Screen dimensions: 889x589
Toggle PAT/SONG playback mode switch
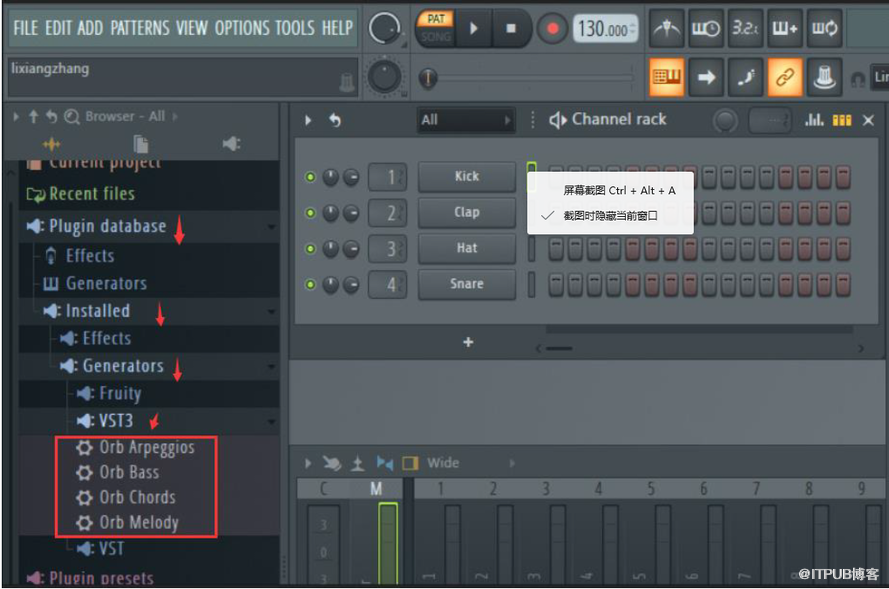tap(436, 28)
